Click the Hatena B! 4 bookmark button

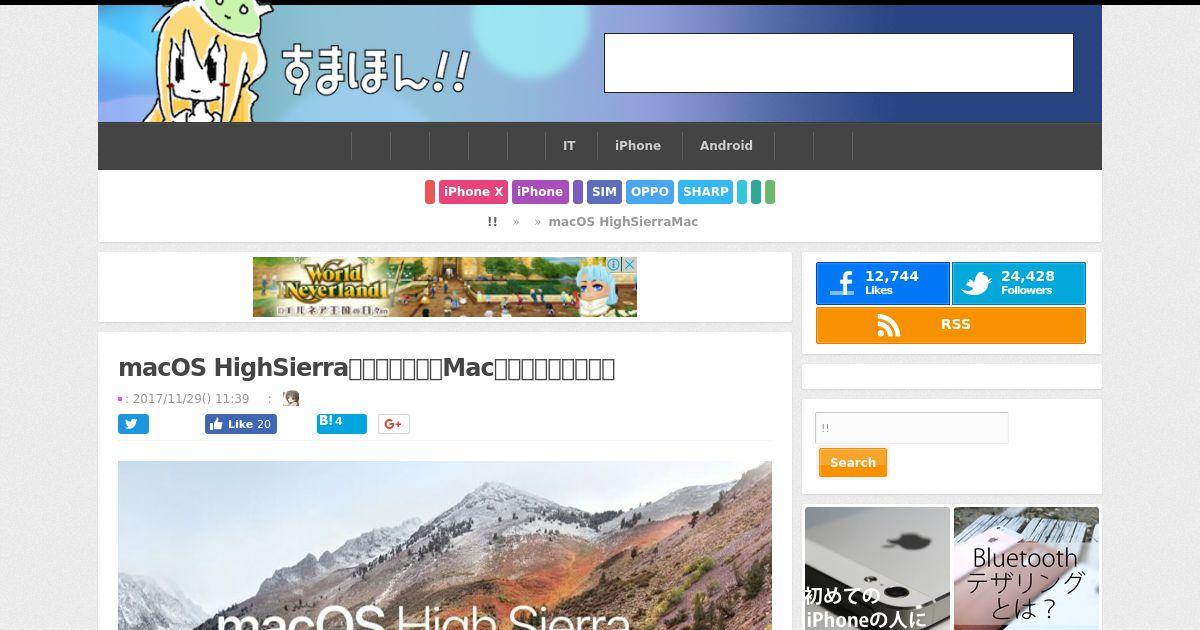click(x=342, y=423)
